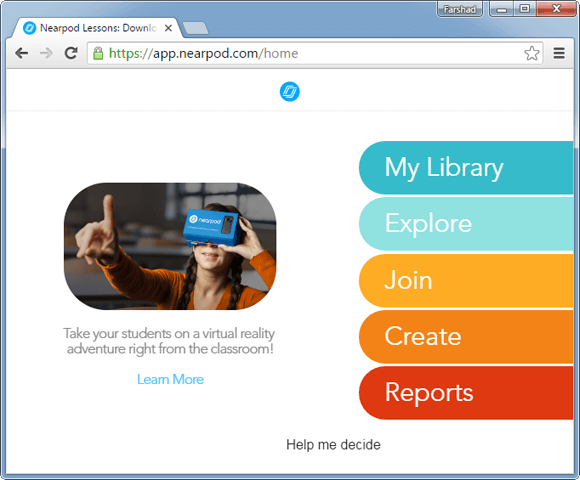The image size is (580, 480).
Task: Open the Chrome hamburger menu
Action: click(x=559, y=53)
